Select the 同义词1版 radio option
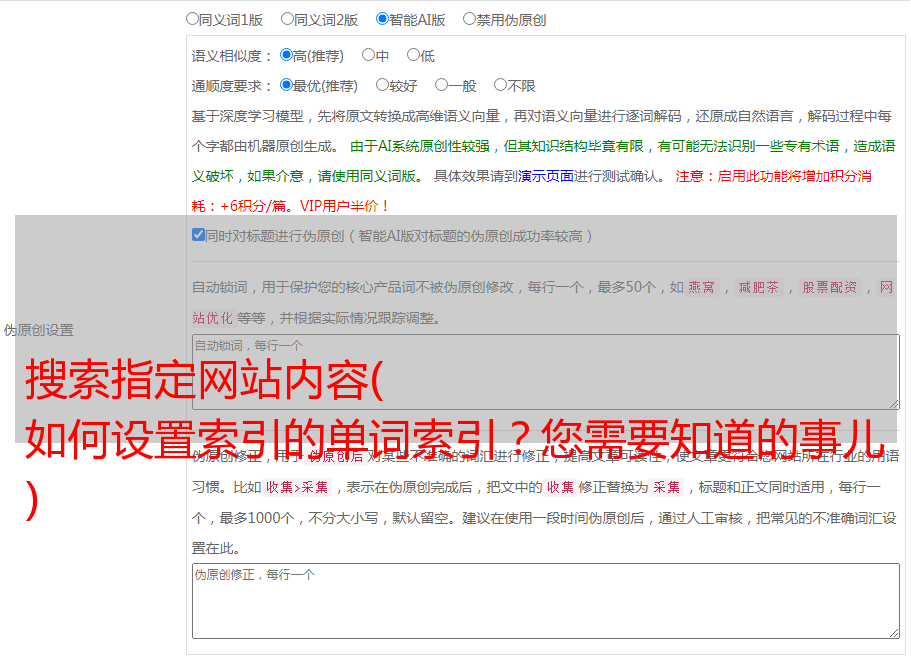 (x=192, y=19)
